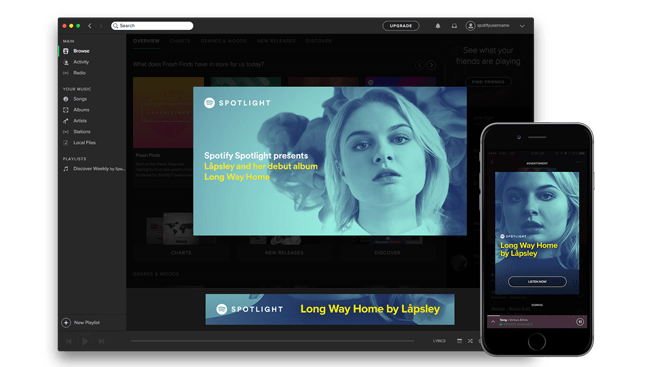
Task: Skip to the next track
Action: click(x=101, y=341)
